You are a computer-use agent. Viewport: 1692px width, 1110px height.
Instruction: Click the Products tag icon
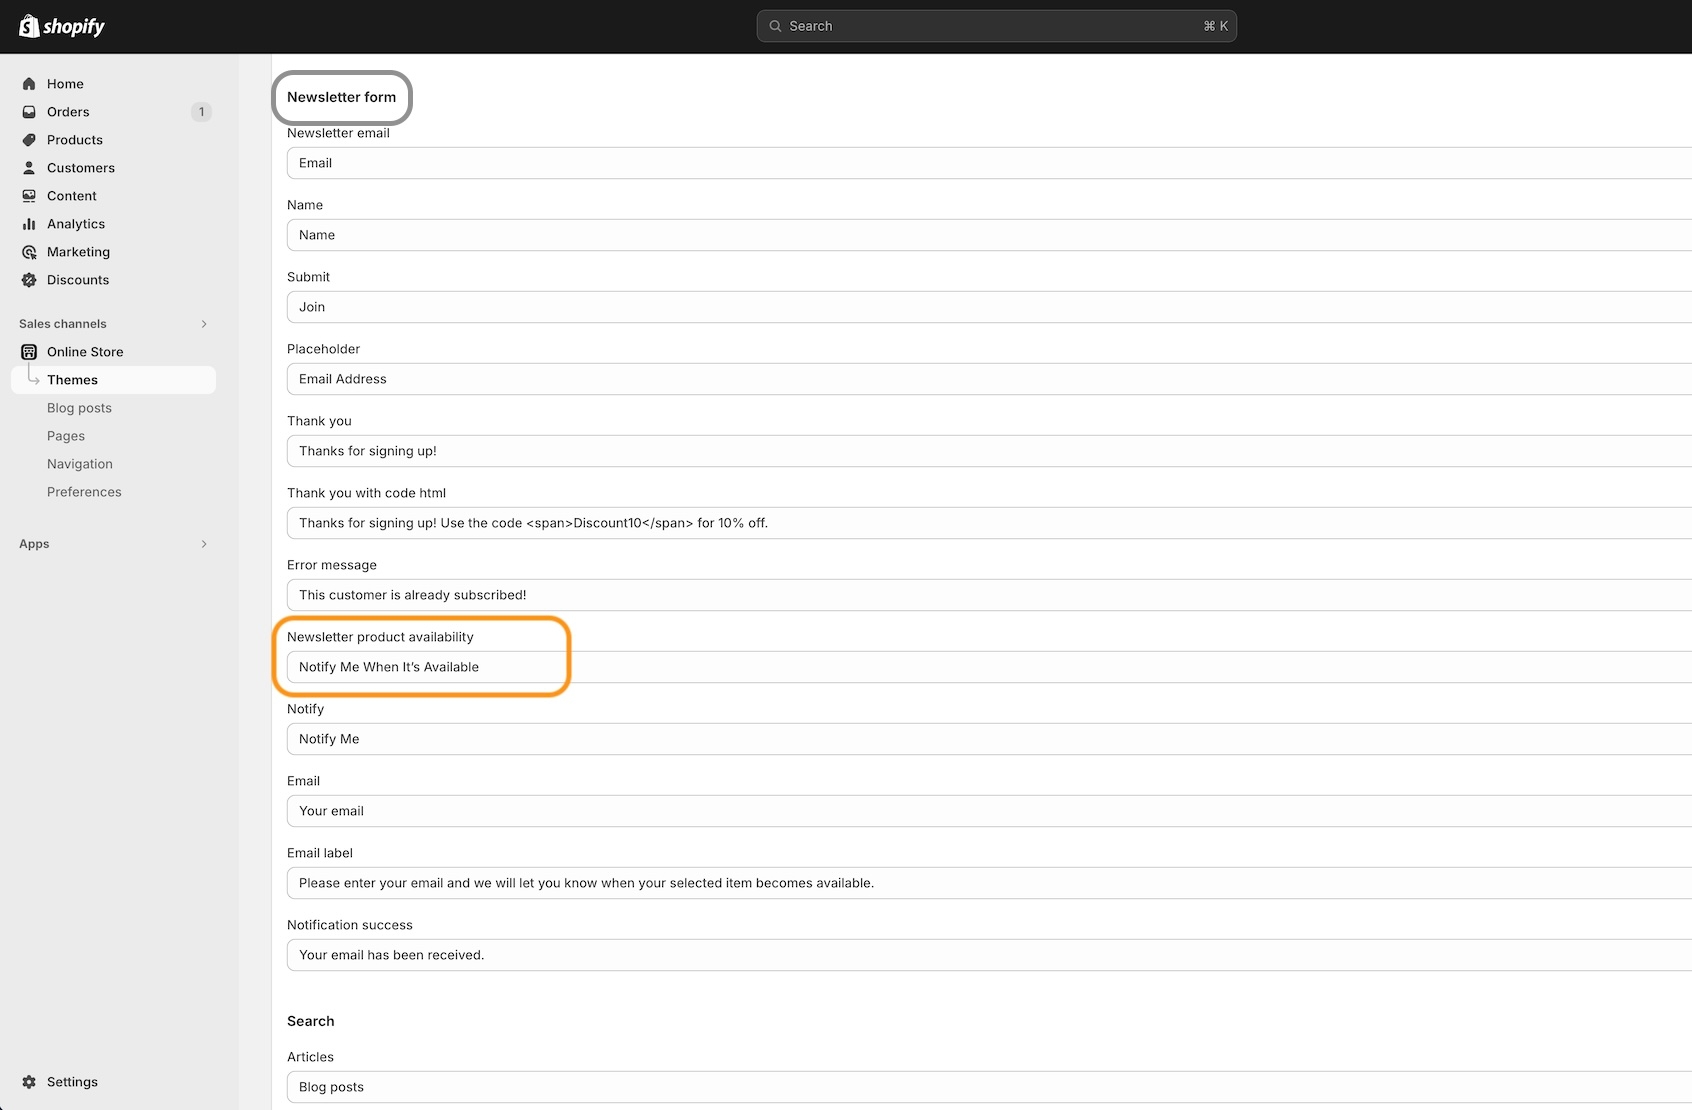pos(29,140)
